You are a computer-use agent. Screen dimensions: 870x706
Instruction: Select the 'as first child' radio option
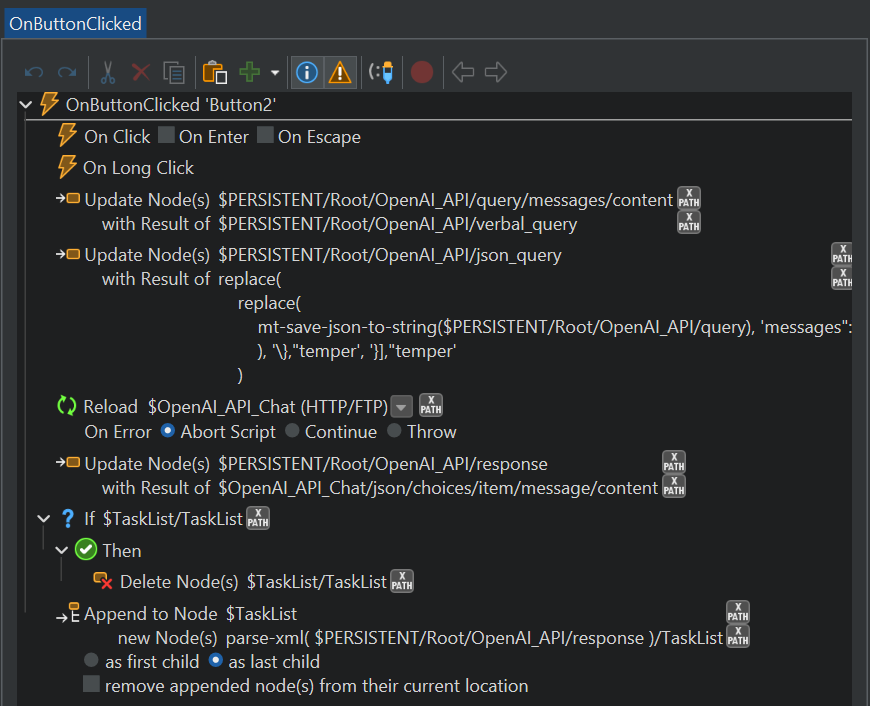[x=91, y=661]
